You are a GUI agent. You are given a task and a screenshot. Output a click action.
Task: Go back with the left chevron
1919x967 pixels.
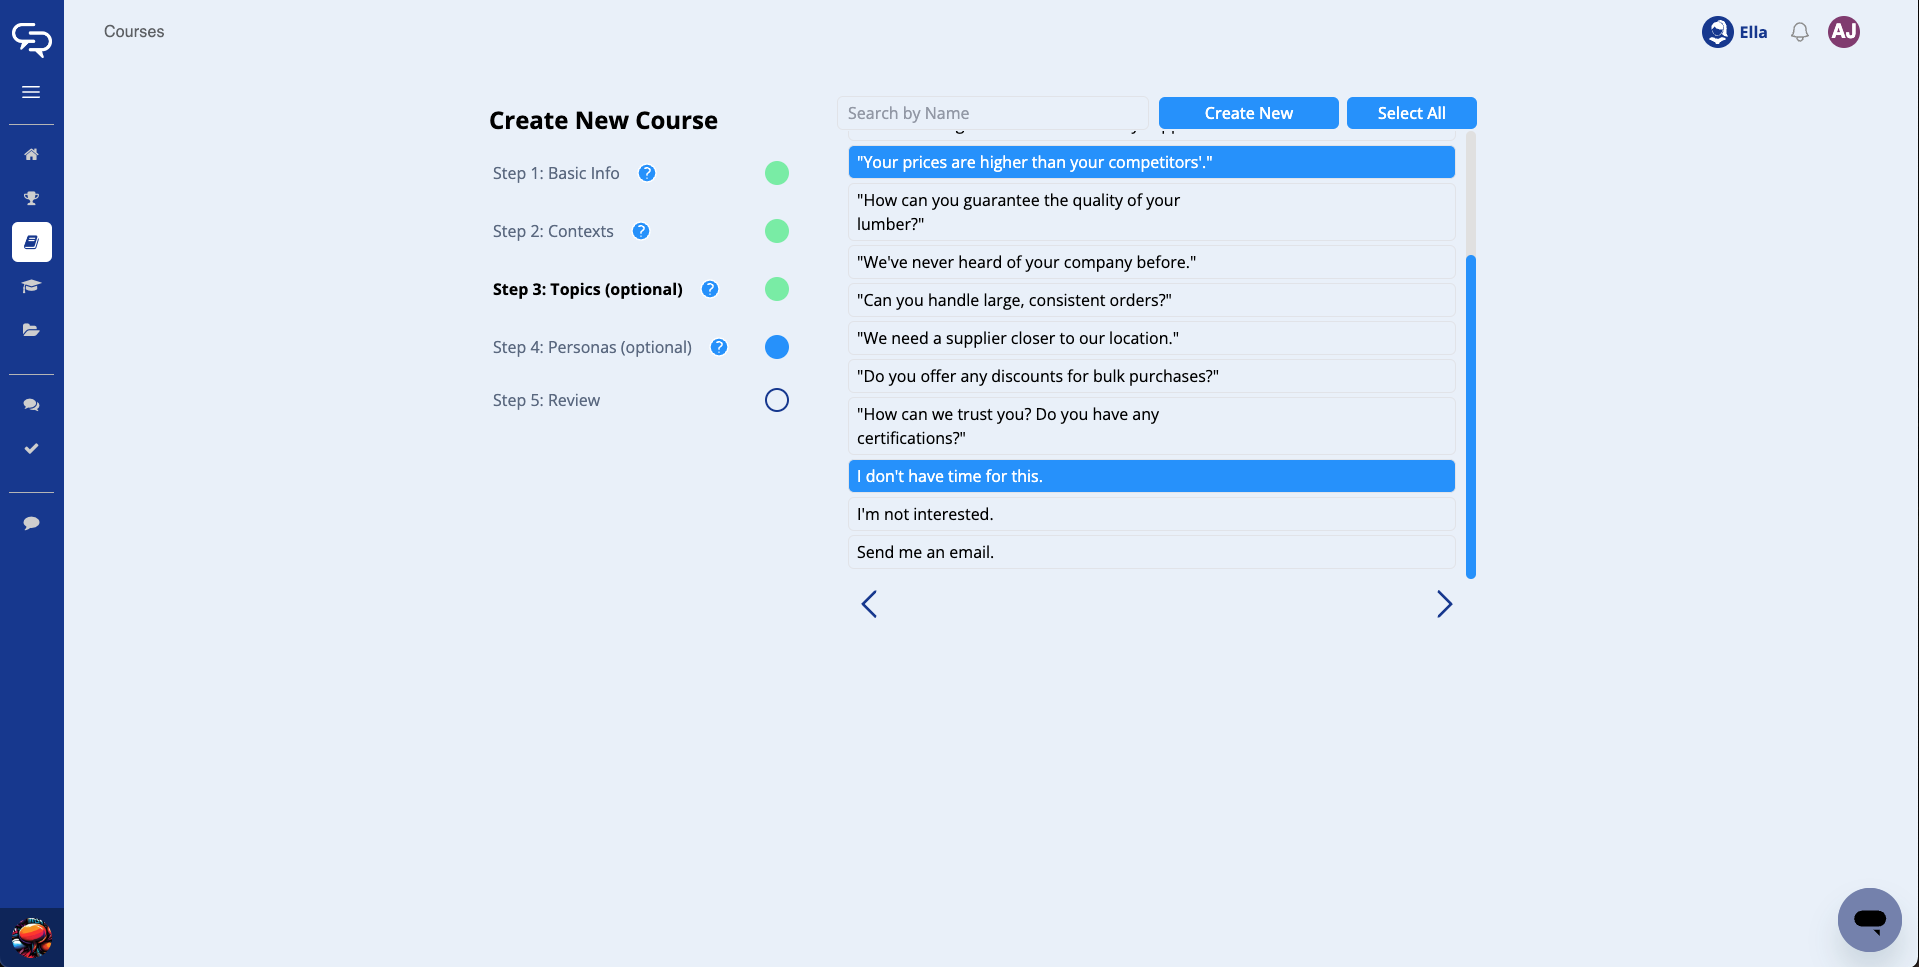(x=869, y=604)
